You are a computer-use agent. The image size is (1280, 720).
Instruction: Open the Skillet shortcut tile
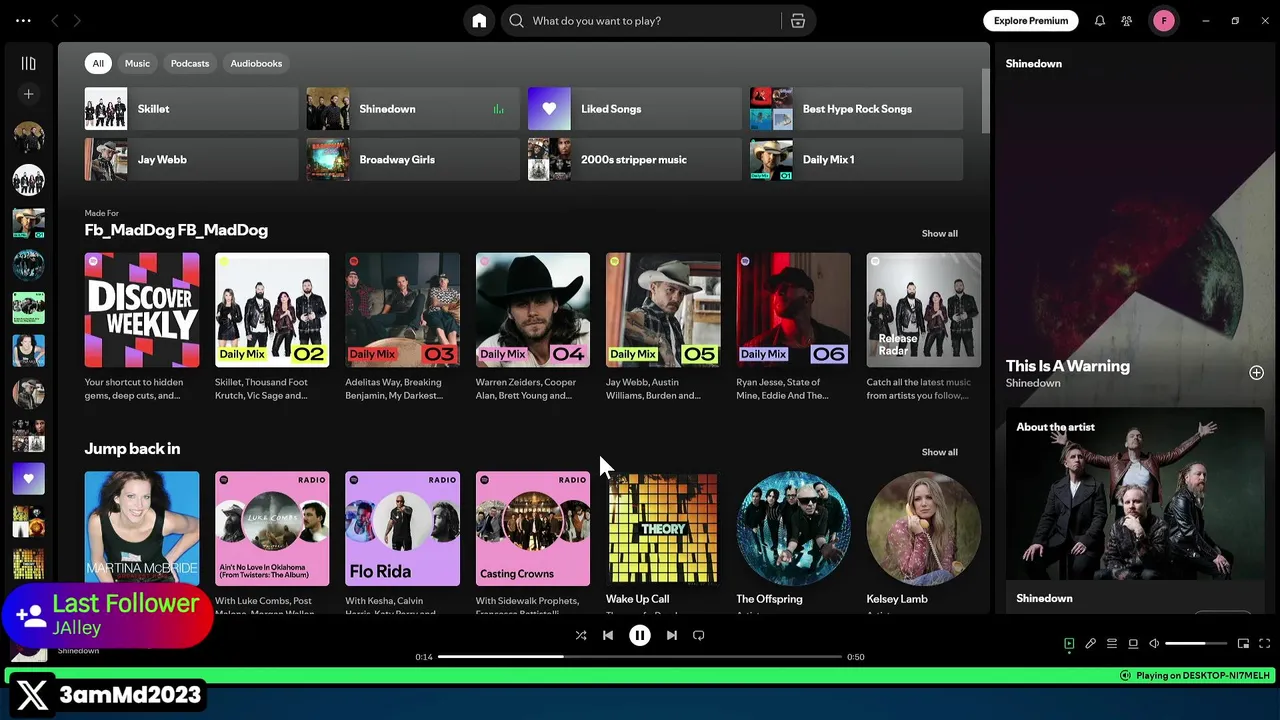click(x=191, y=109)
